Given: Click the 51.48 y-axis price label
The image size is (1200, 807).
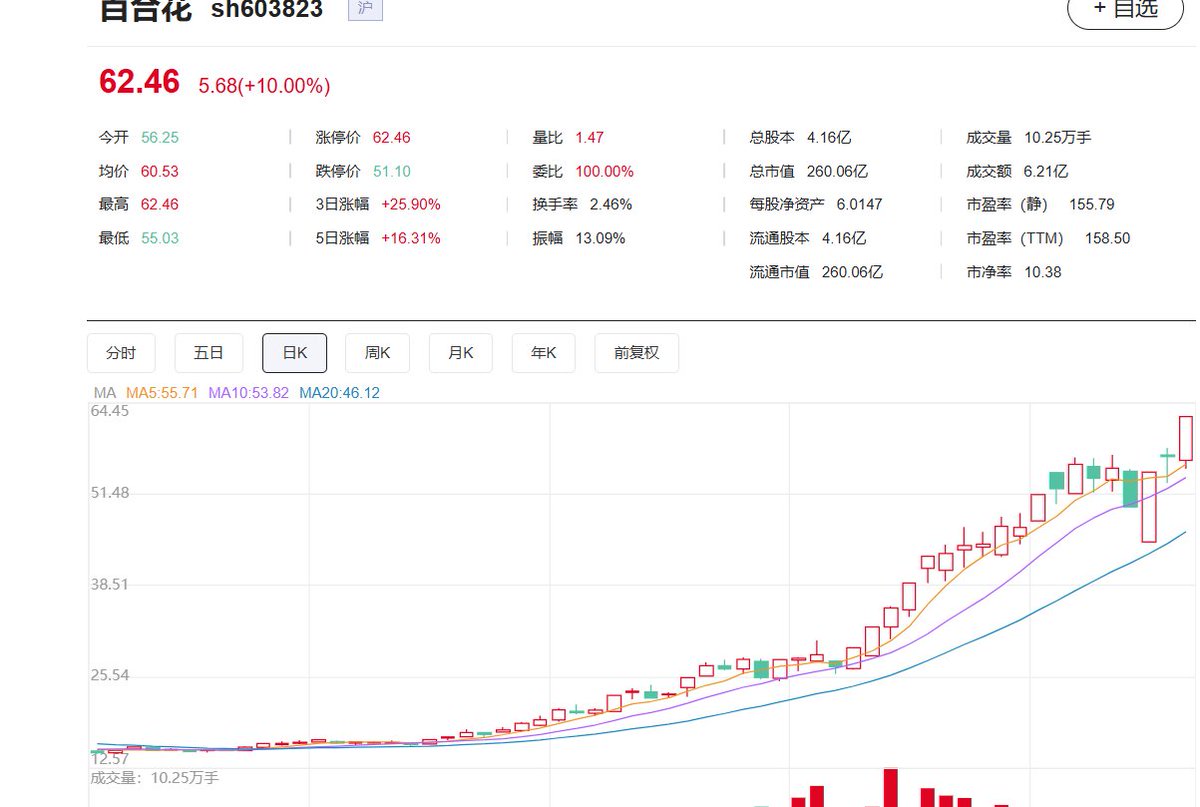Looking at the screenshot, I should (x=109, y=493).
